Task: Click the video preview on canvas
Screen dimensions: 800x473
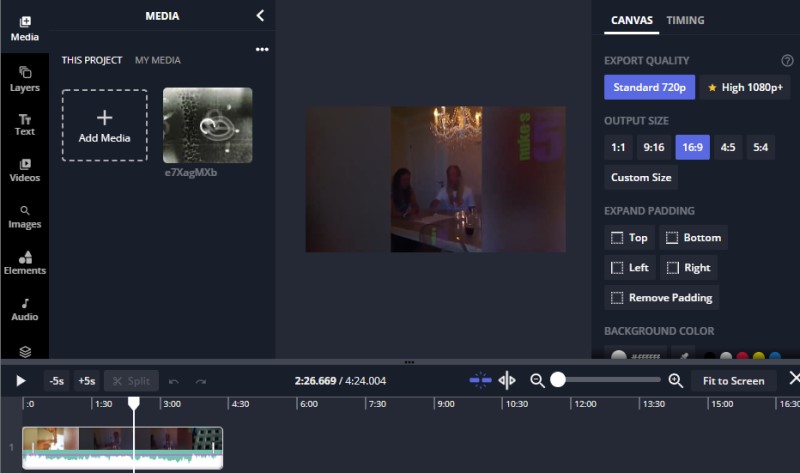Action: point(435,179)
